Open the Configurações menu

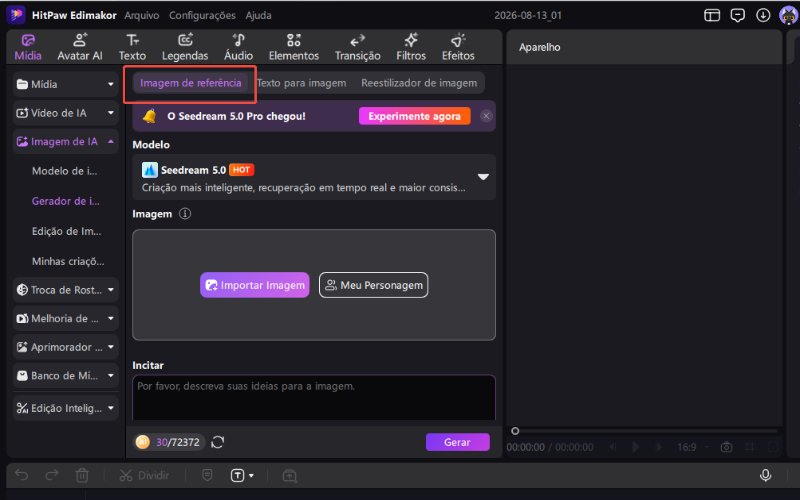(202, 15)
